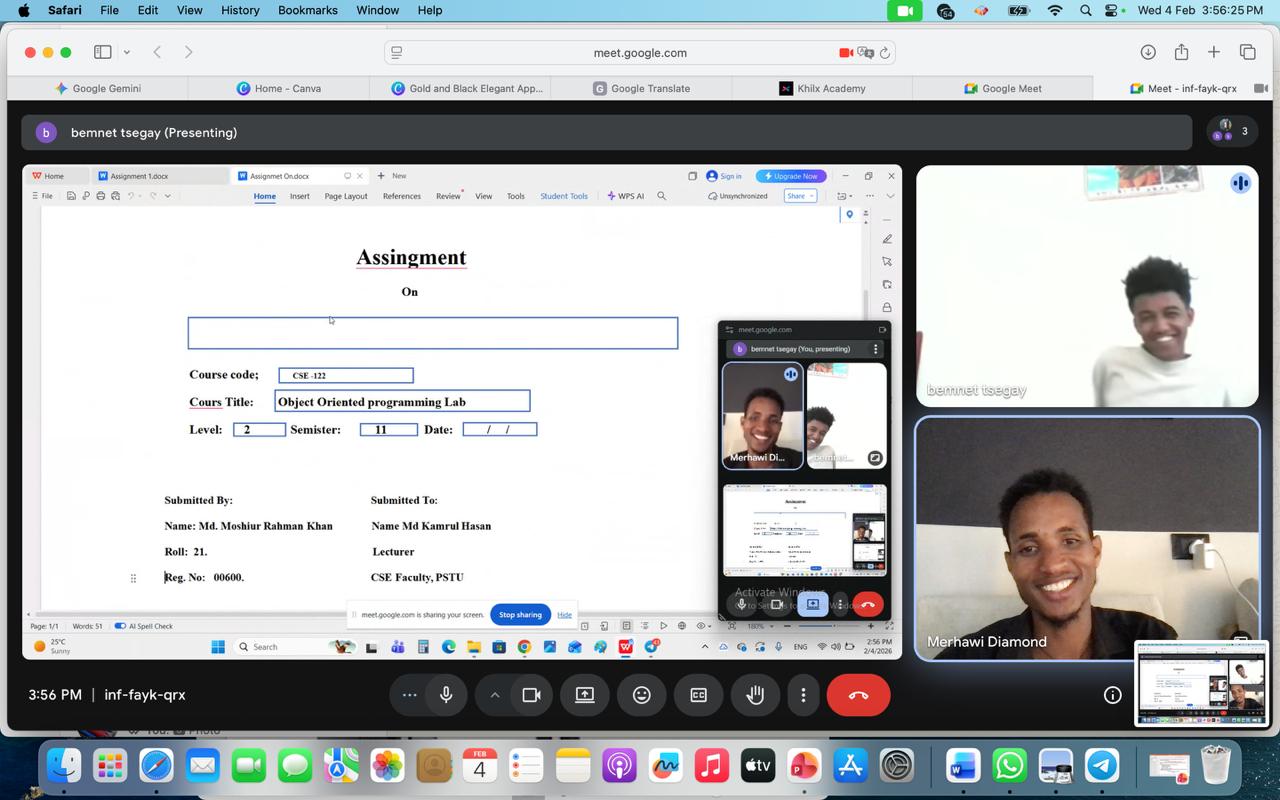This screenshot has width=1280, height=800.
Task: Toggle the Safari sidebar button
Action: [x=102, y=52]
